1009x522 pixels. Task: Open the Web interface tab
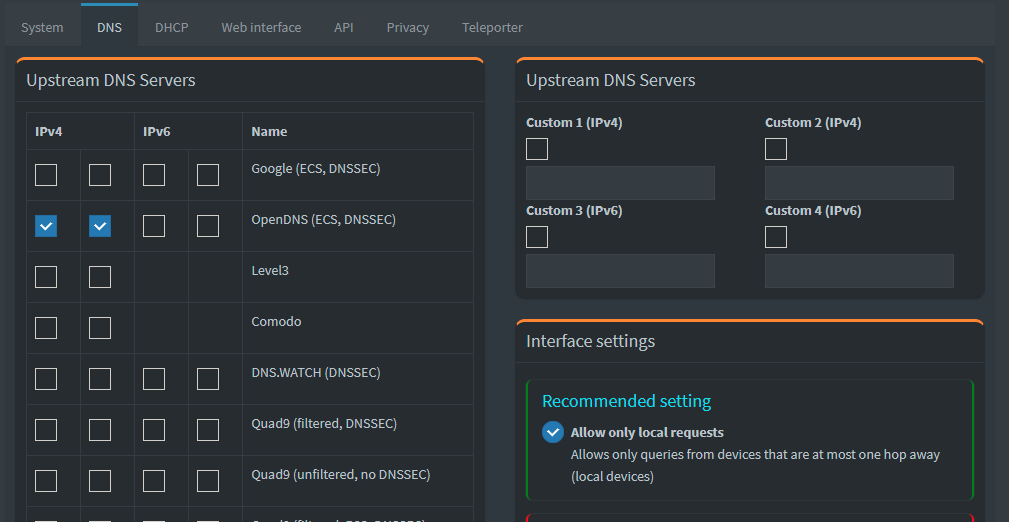pyautogui.click(x=261, y=27)
